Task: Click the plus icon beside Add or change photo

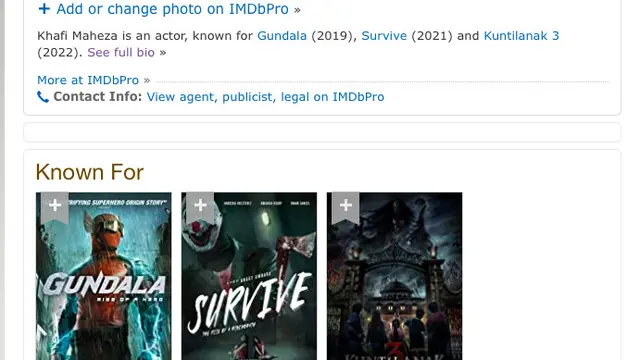Action: pyautogui.click(x=44, y=9)
